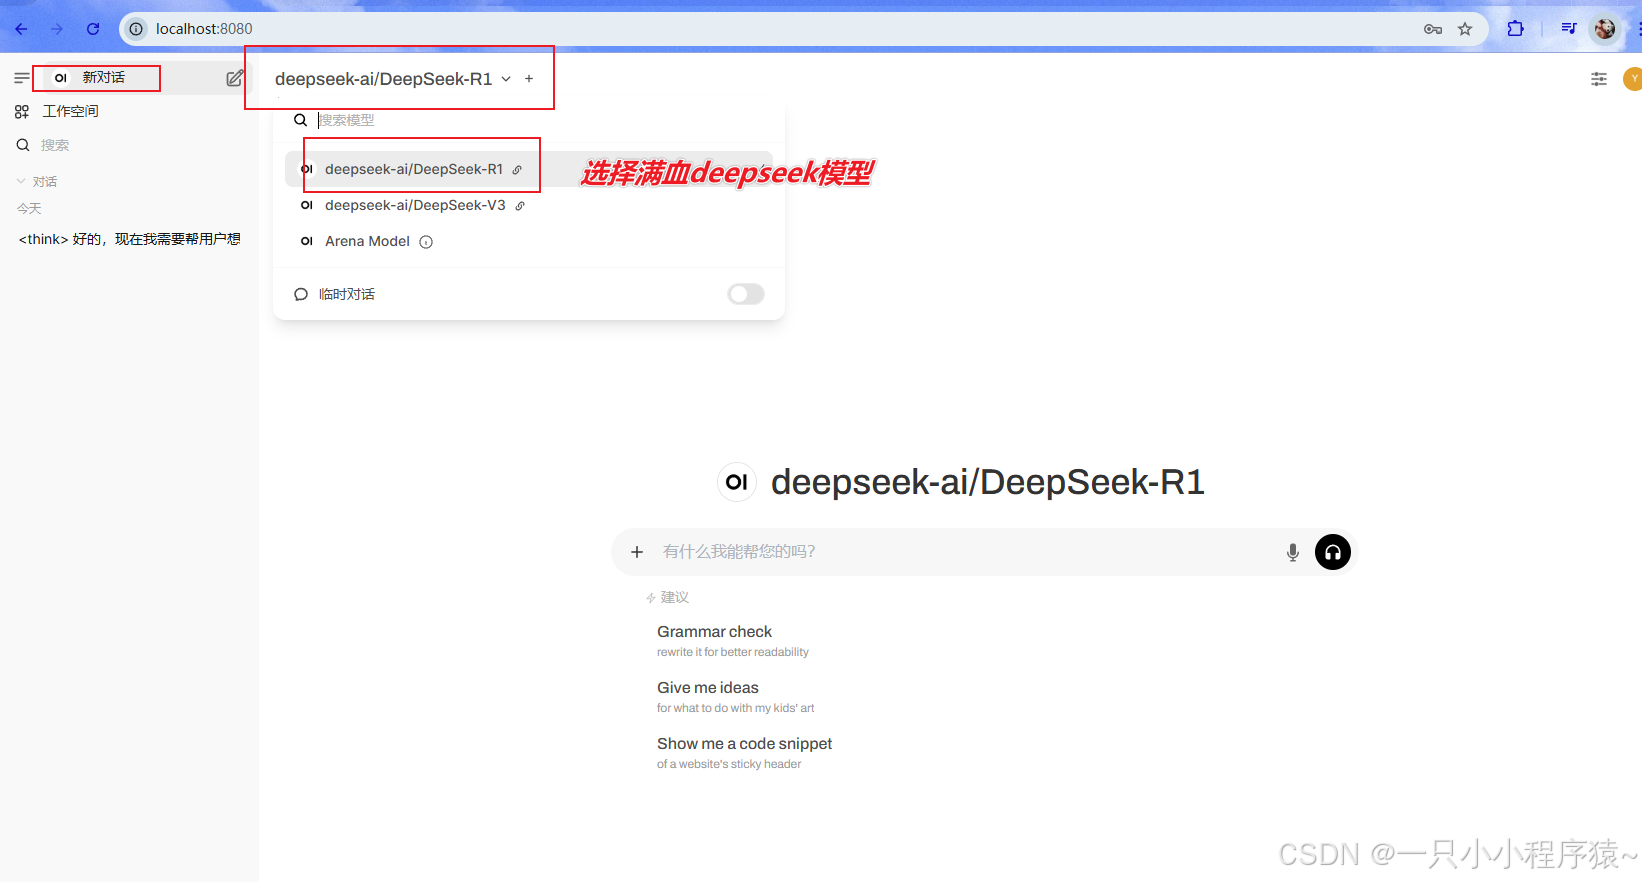
Task: Open the password key icon in address bar
Action: 1433,29
